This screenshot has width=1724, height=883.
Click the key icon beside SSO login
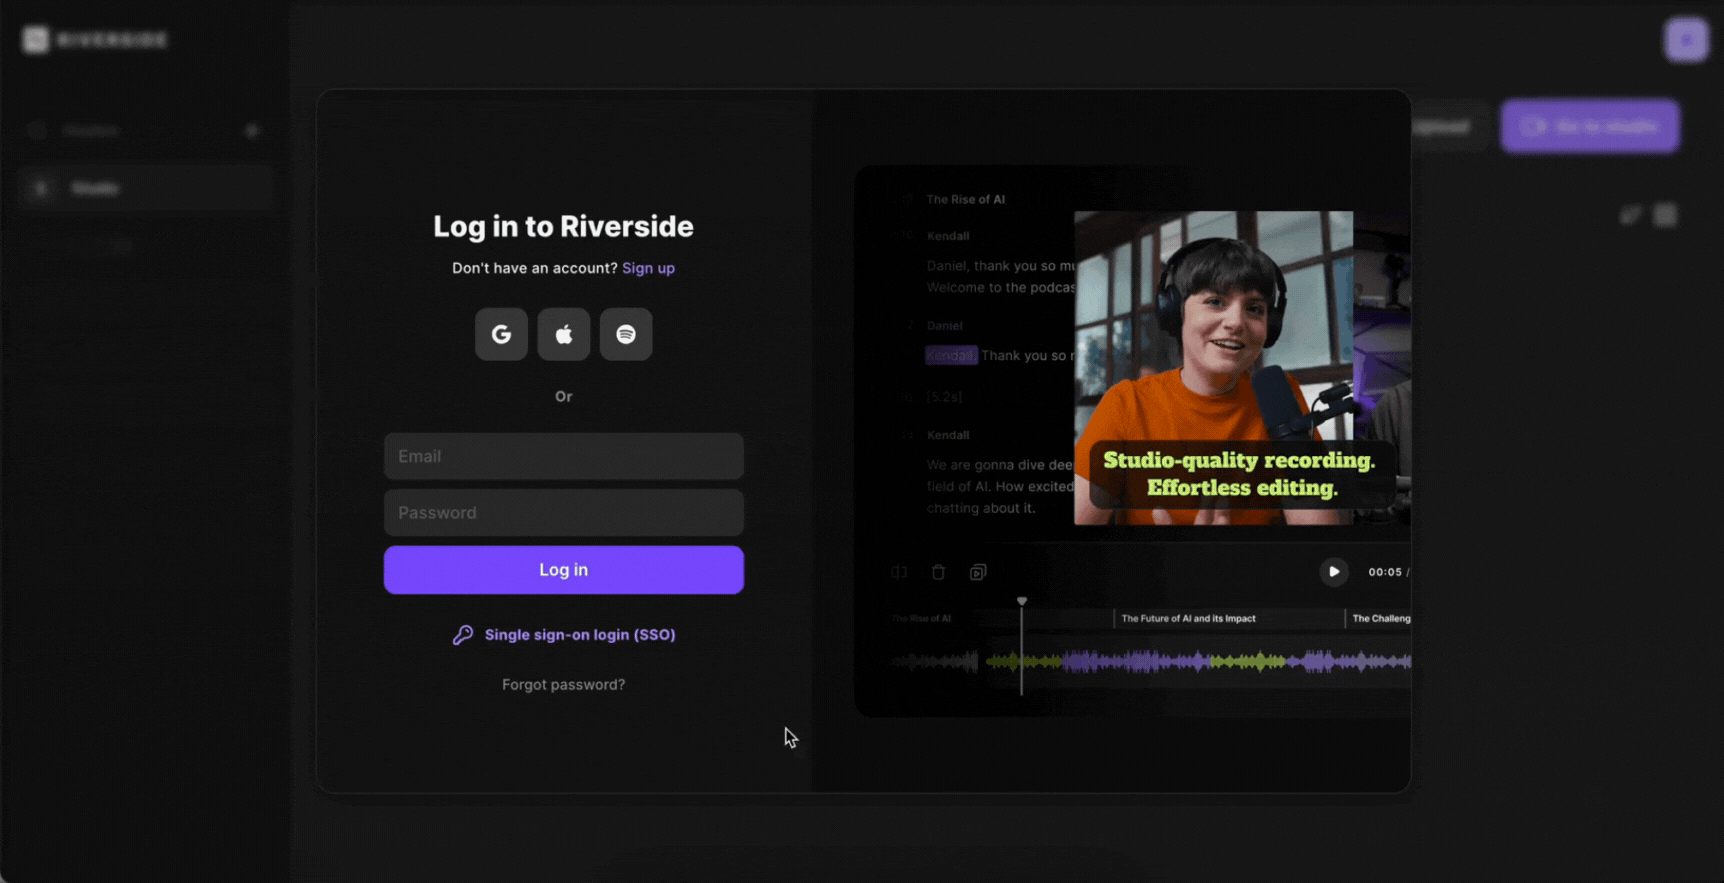tap(462, 635)
